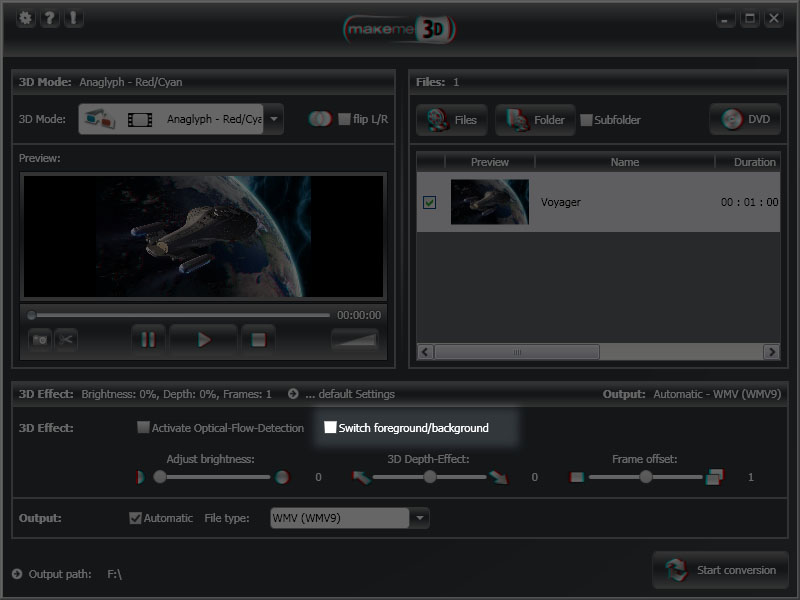This screenshot has width=800, height=600.
Task: Click the Preview column header
Action: [490, 162]
